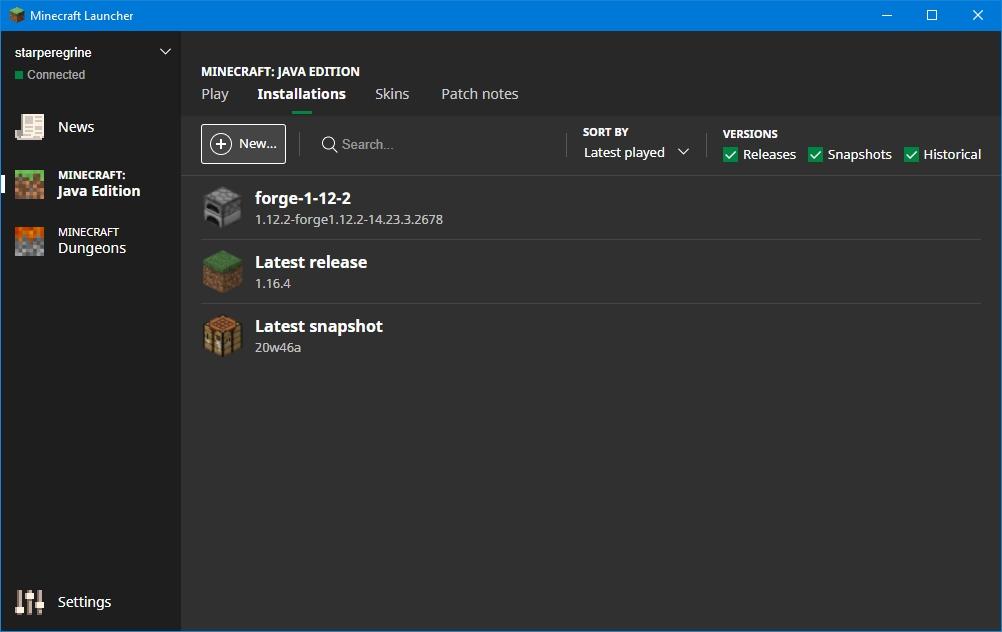Uncheck the Historical versions checkbox
Image resolution: width=1002 pixels, height=632 pixels.
(911, 155)
